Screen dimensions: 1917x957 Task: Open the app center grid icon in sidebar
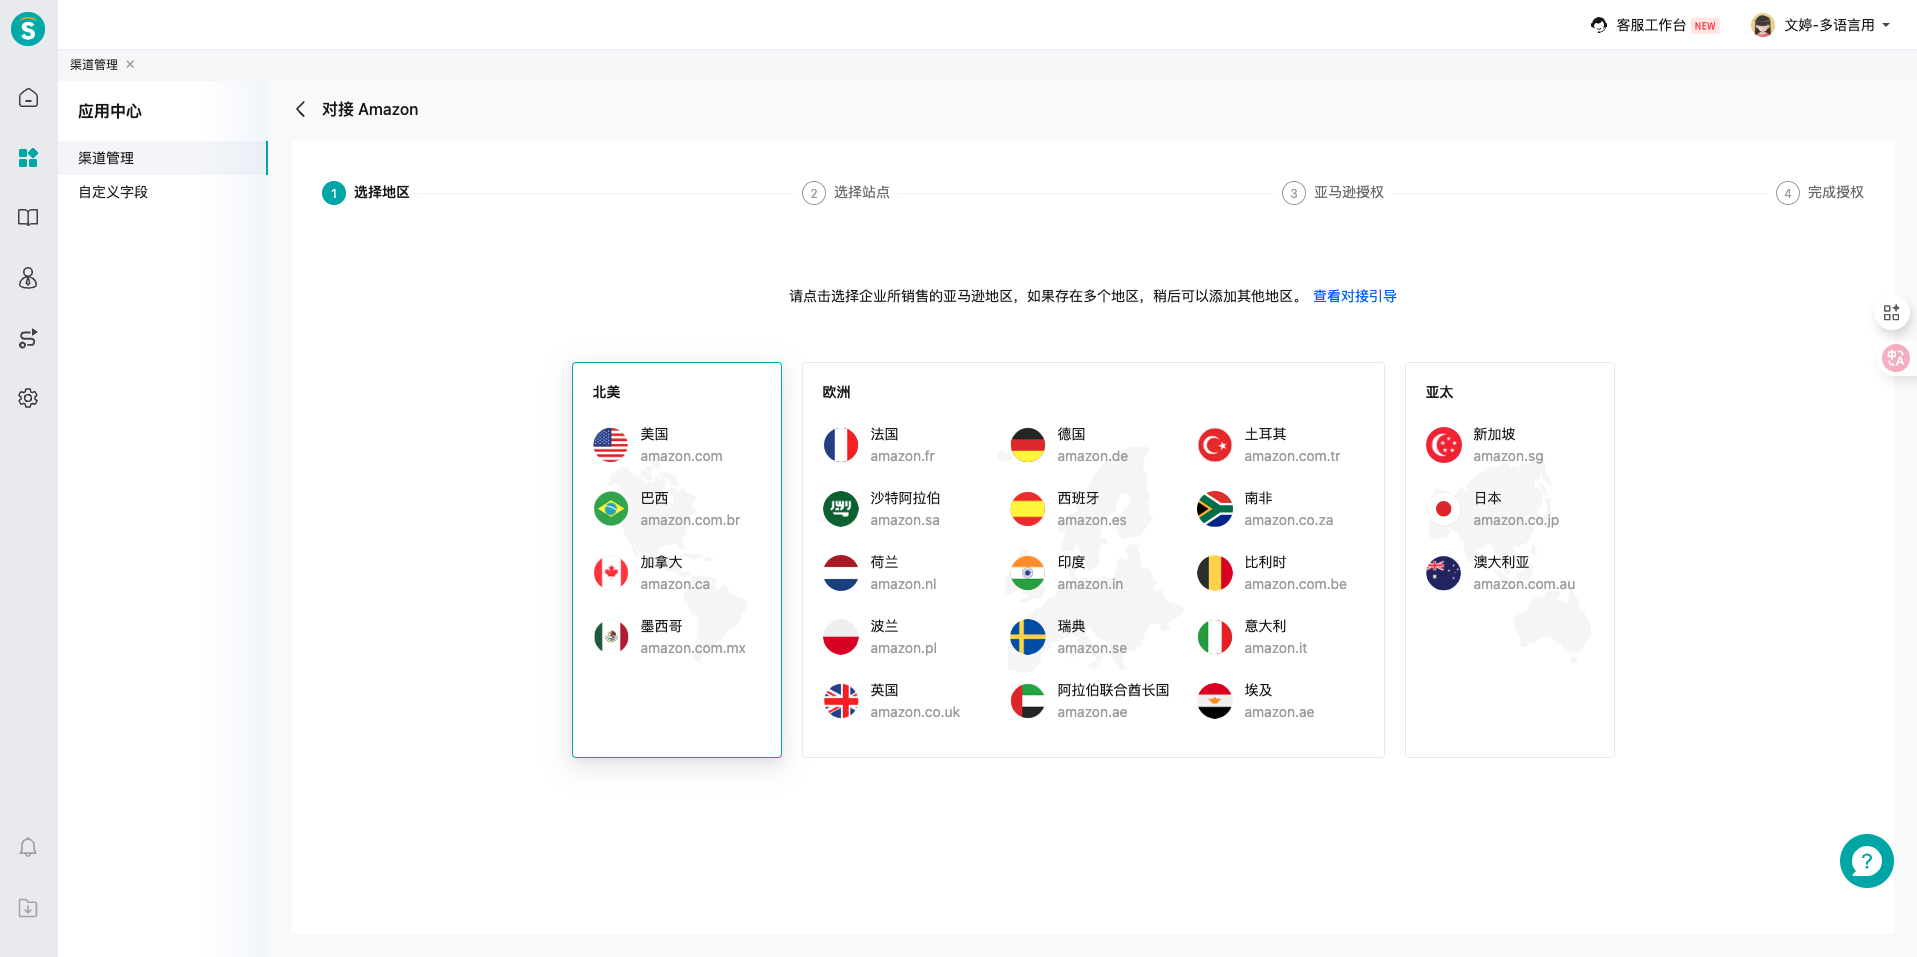coord(28,158)
